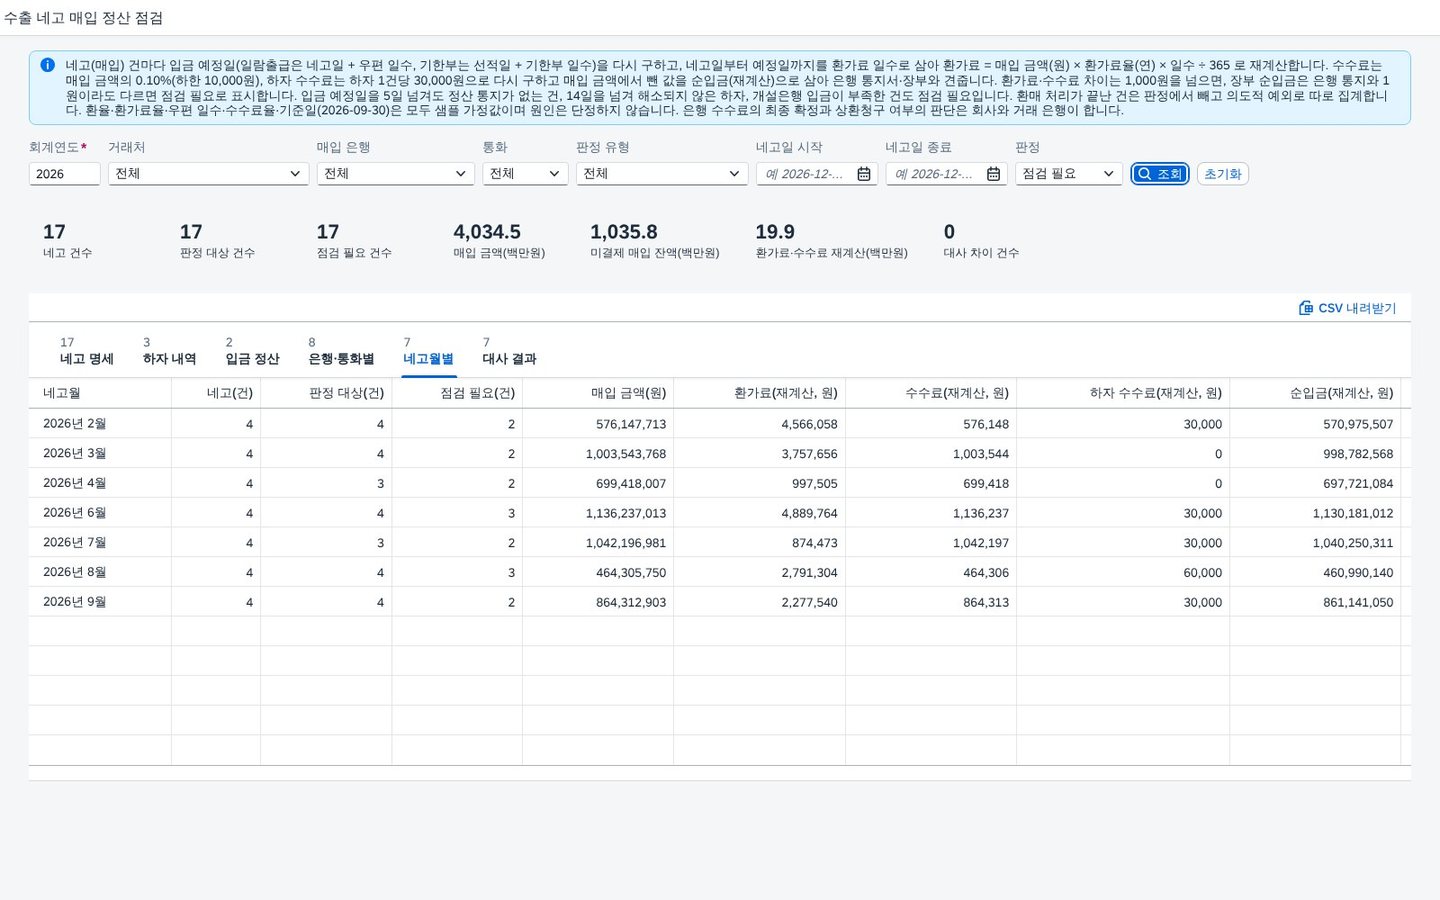Click the CSV 내려받기 export icon

[x=1306, y=308]
